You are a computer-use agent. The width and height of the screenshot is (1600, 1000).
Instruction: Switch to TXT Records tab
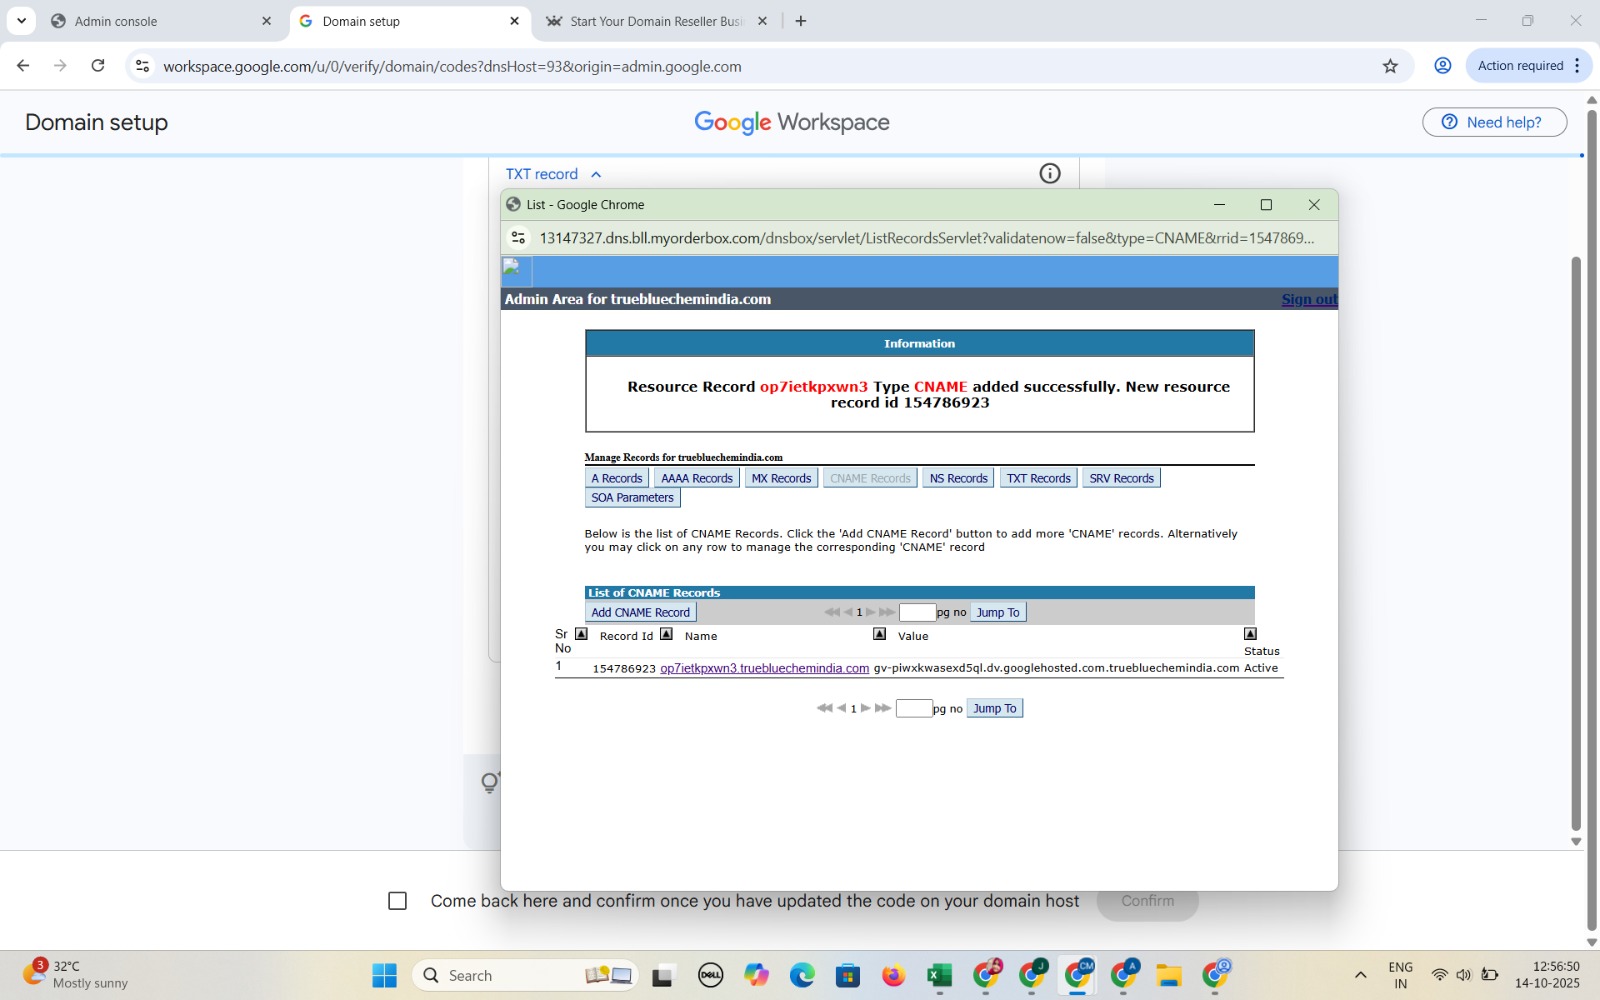coord(1038,478)
